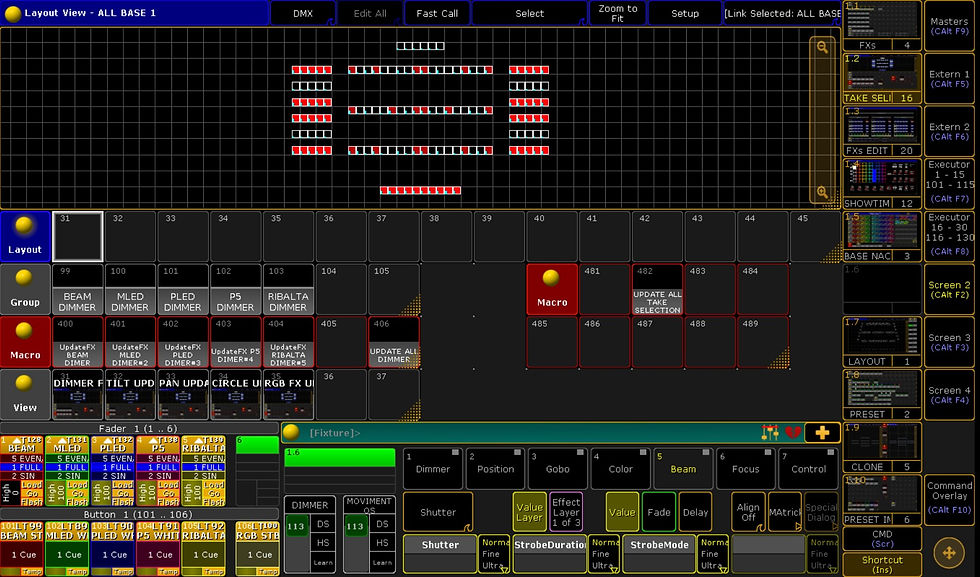Toggle DS on the DIMMER speed master
This screenshot has width=980, height=577.
tap(322, 524)
